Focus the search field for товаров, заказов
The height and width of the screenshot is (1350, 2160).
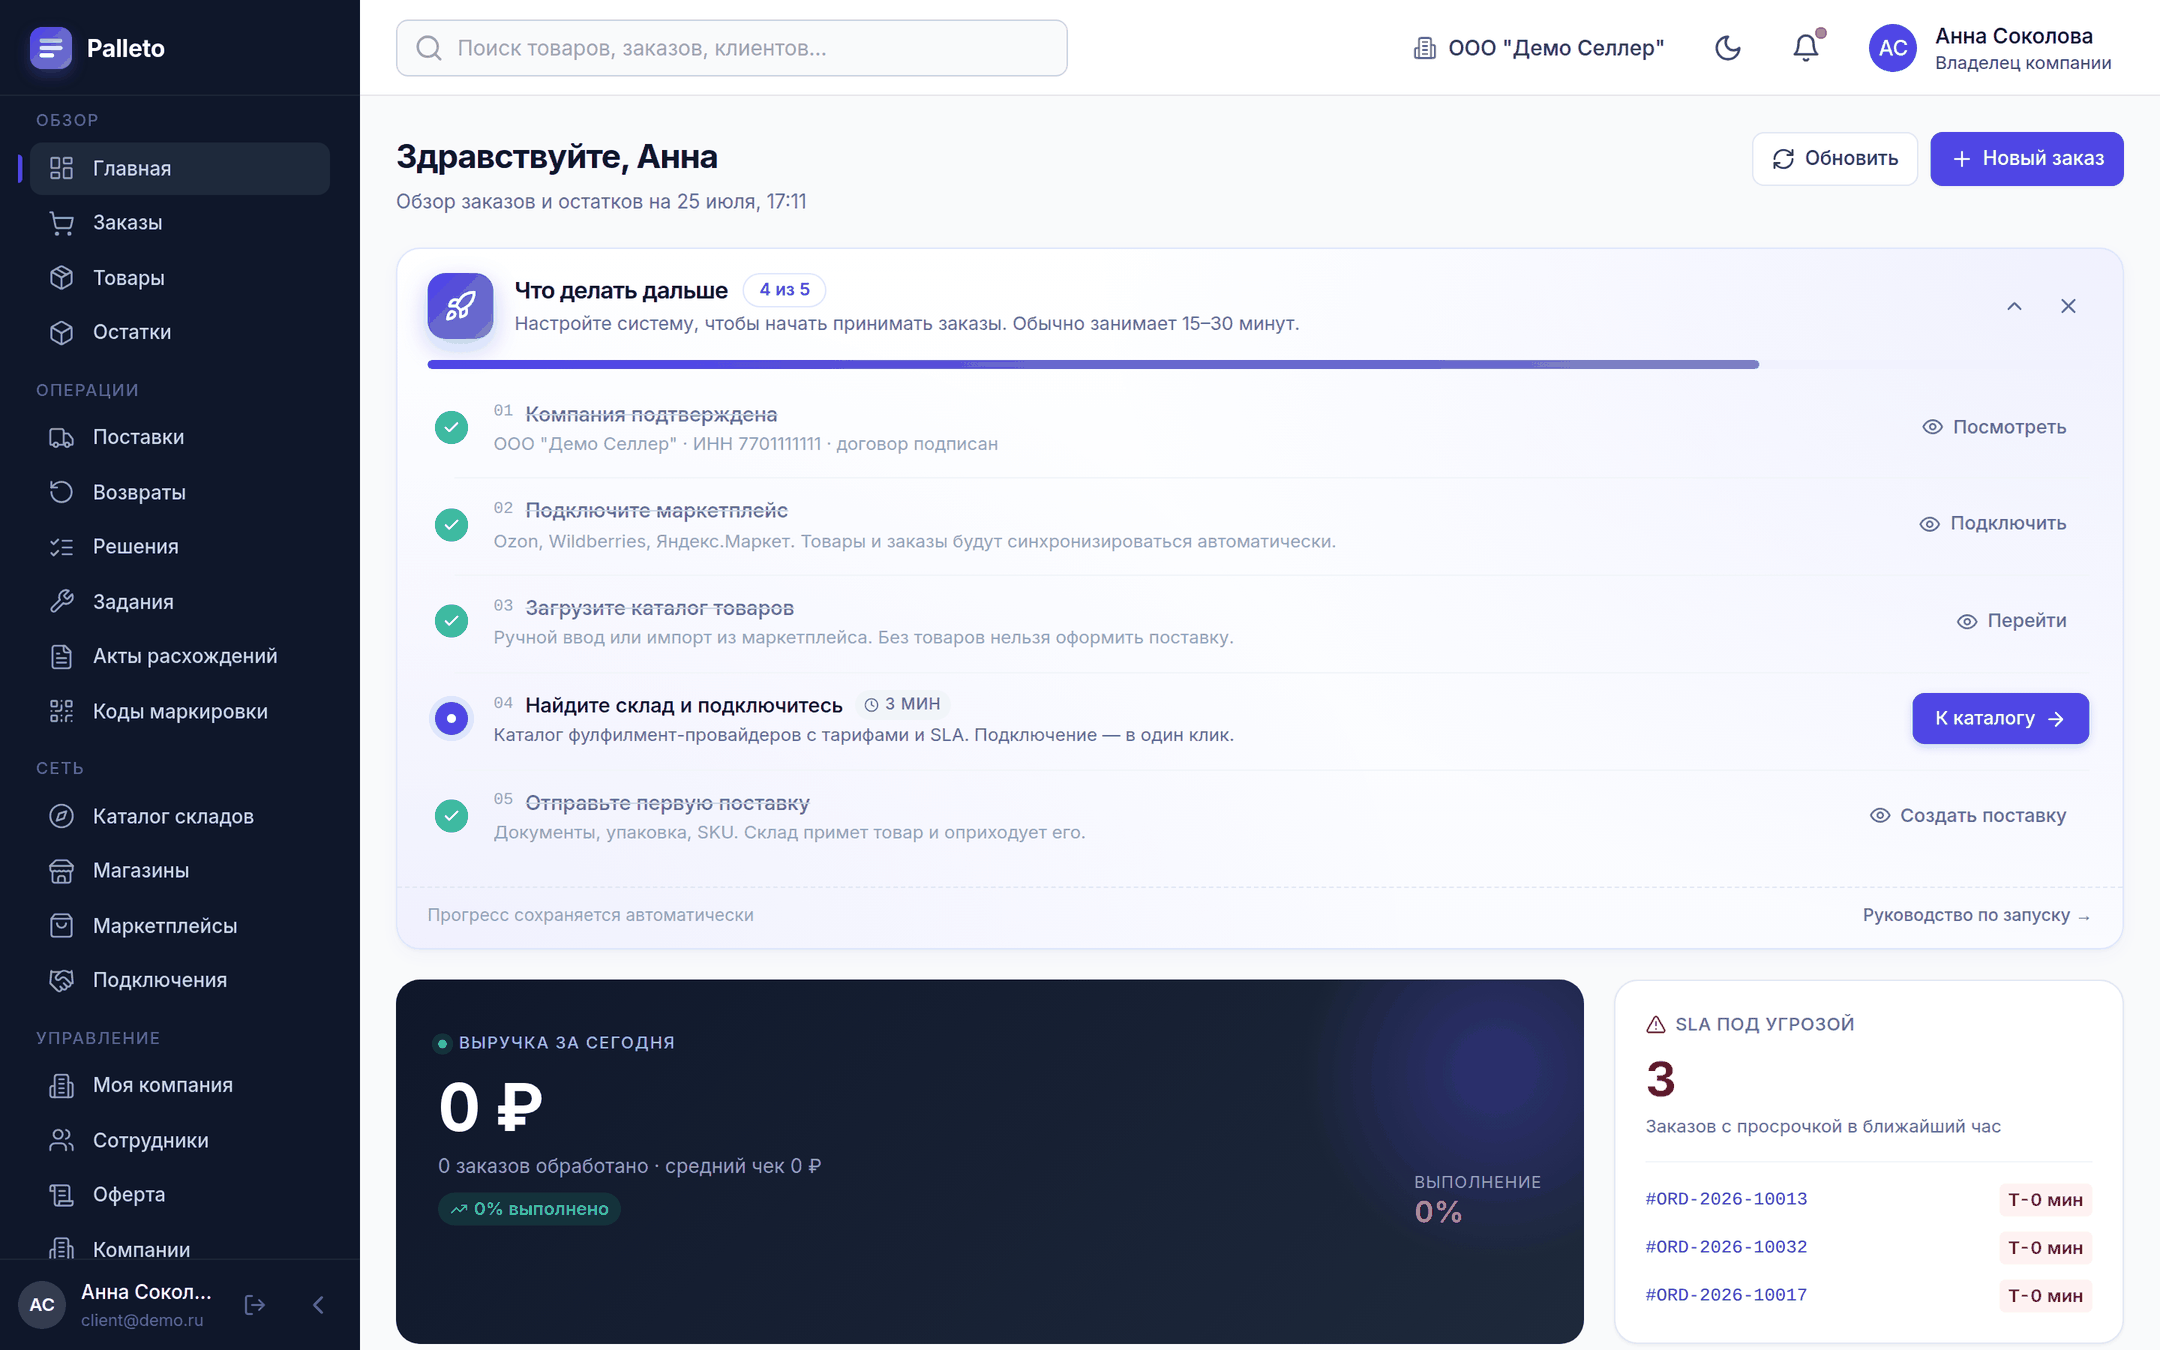(x=732, y=48)
